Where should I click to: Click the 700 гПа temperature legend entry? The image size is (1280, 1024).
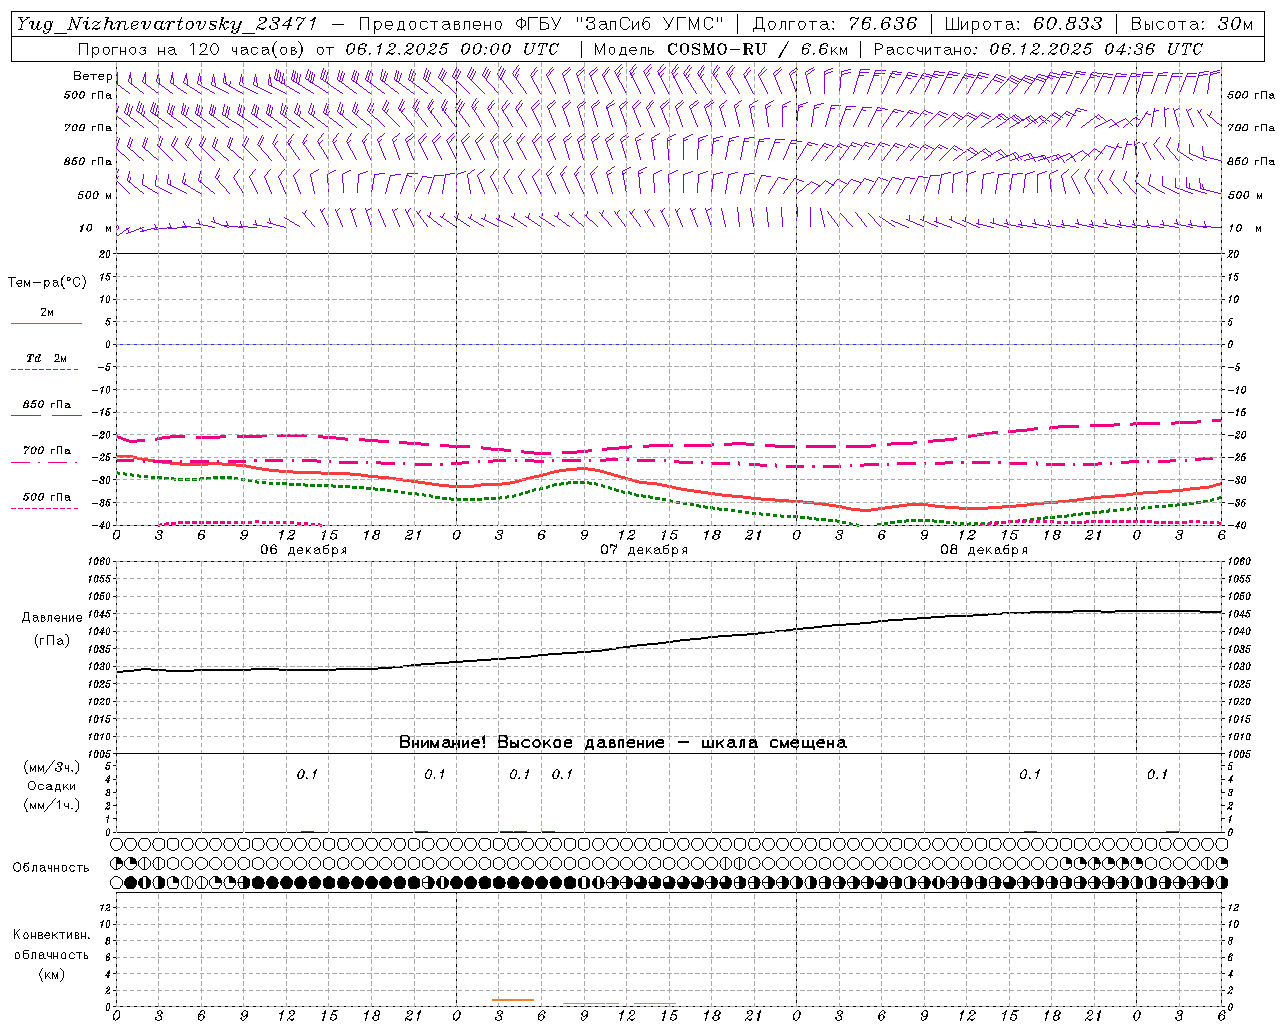[47, 451]
